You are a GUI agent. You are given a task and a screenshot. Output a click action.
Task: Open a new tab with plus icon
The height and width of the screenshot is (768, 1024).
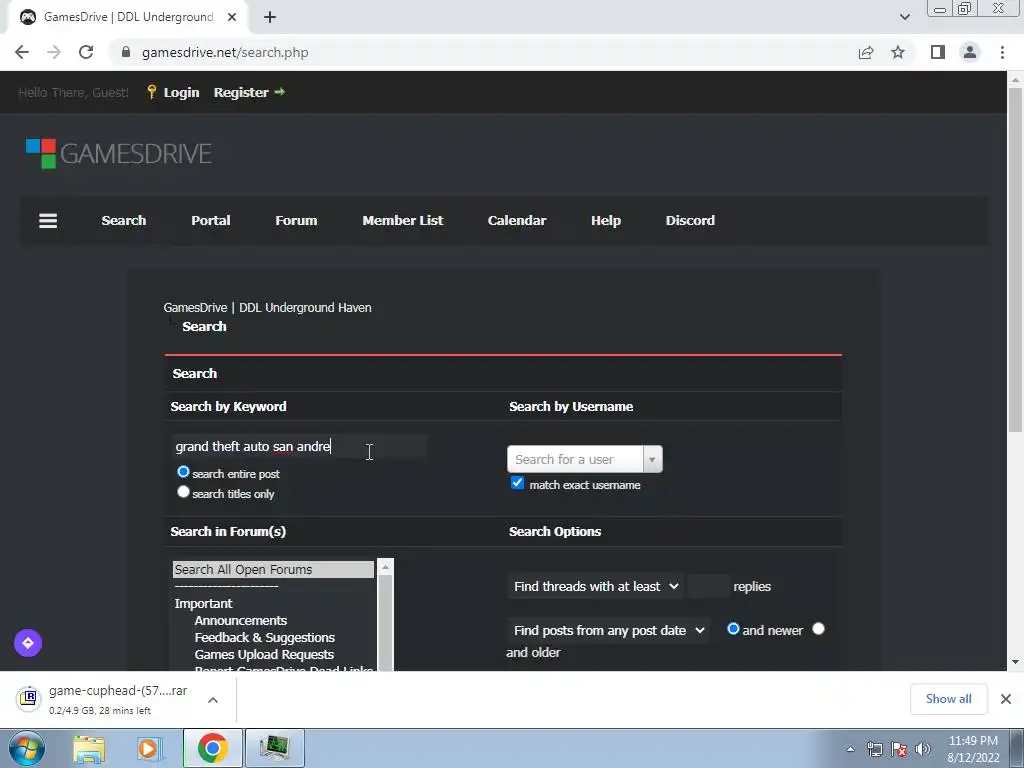[x=270, y=17]
